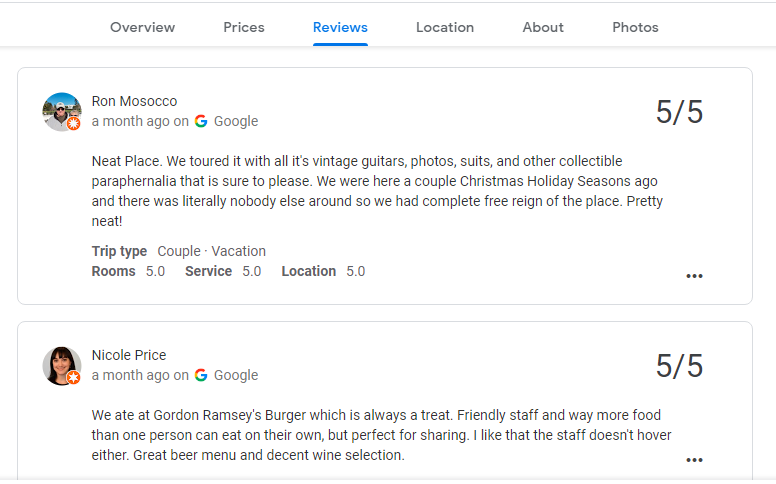Click local guide badge on Ron's avatar
This screenshot has height=484, width=776.
pyautogui.click(x=74, y=124)
